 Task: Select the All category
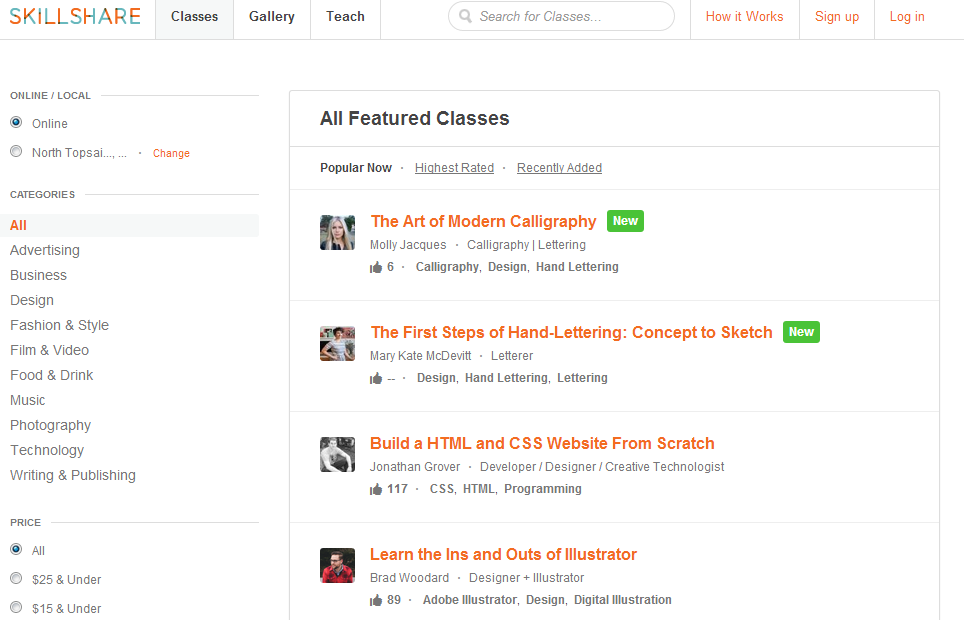pyautogui.click(x=129, y=225)
